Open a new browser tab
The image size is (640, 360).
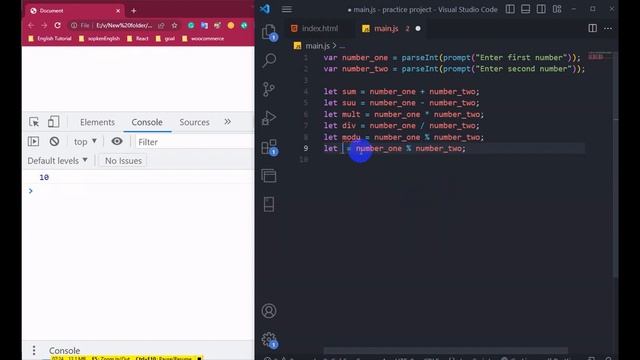[x=133, y=11]
